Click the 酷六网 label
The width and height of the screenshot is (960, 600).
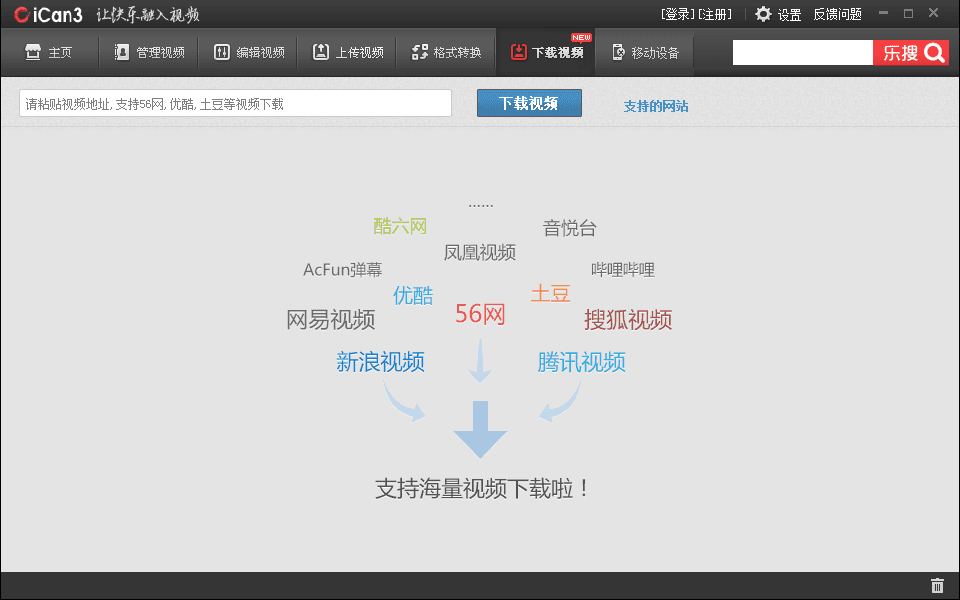coord(400,226)
